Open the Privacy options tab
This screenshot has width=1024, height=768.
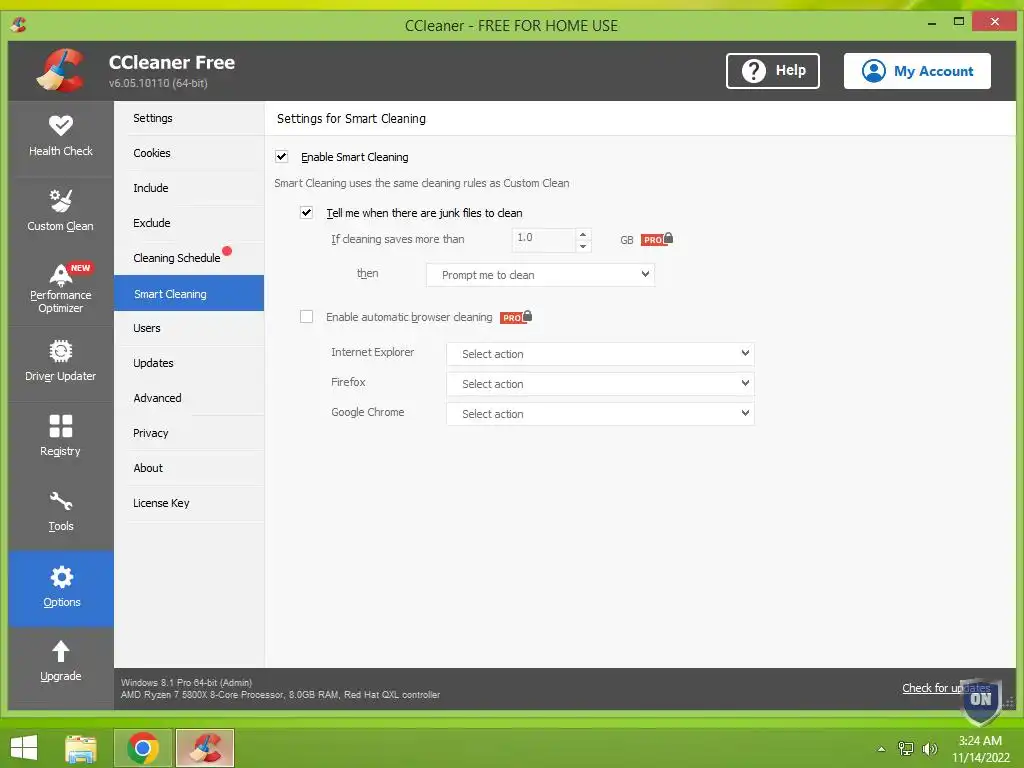189,433
